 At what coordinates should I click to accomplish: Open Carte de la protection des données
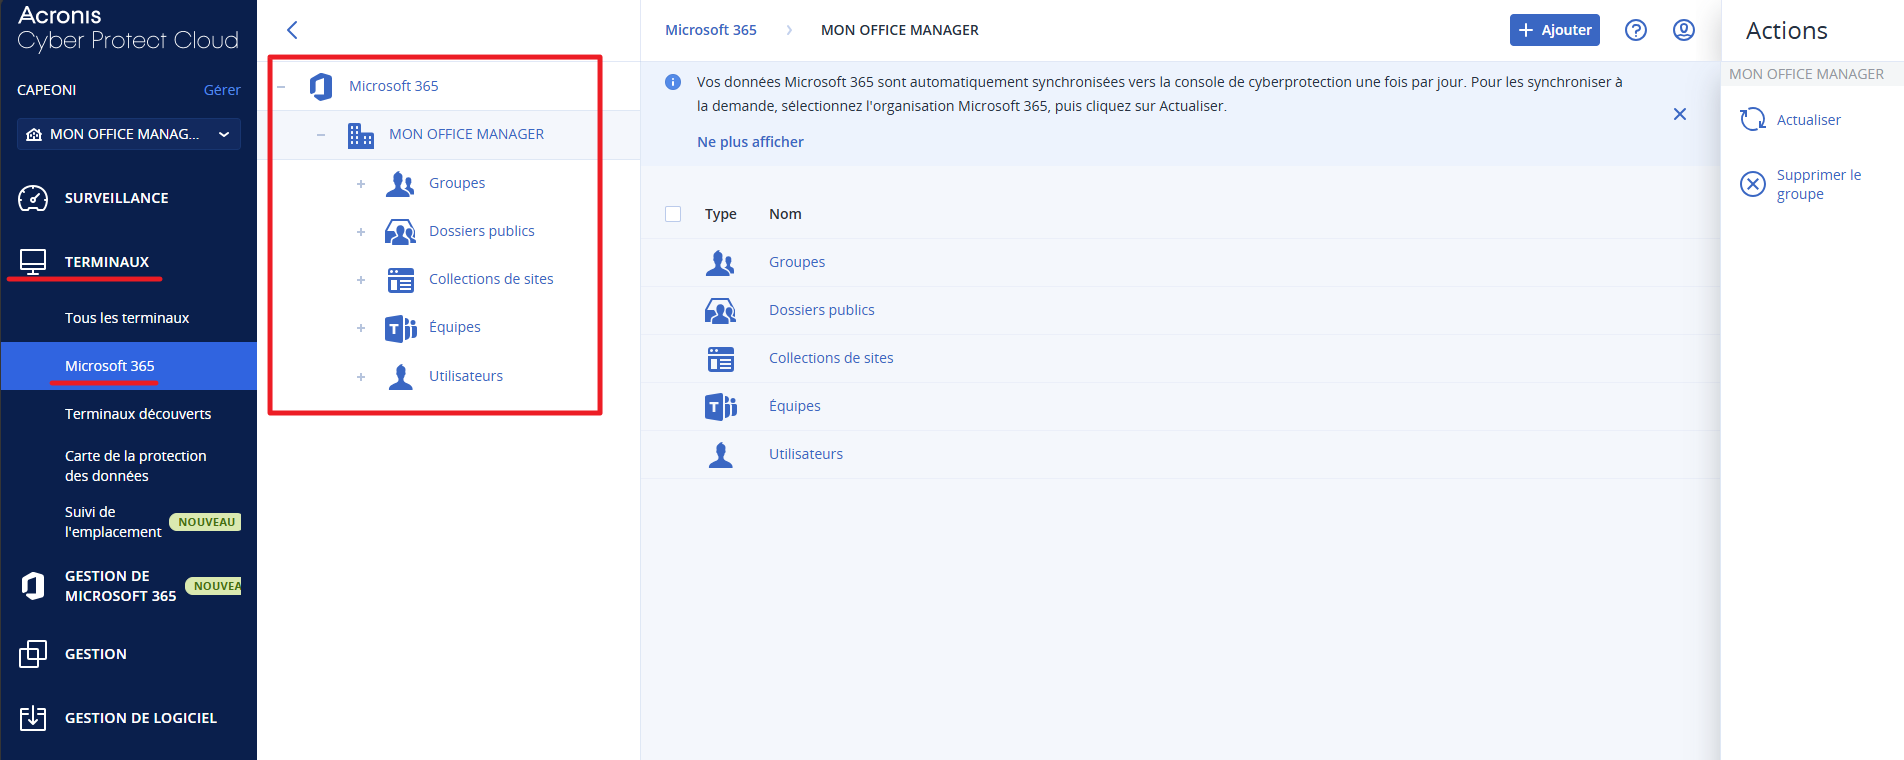[x=136, y=466]
